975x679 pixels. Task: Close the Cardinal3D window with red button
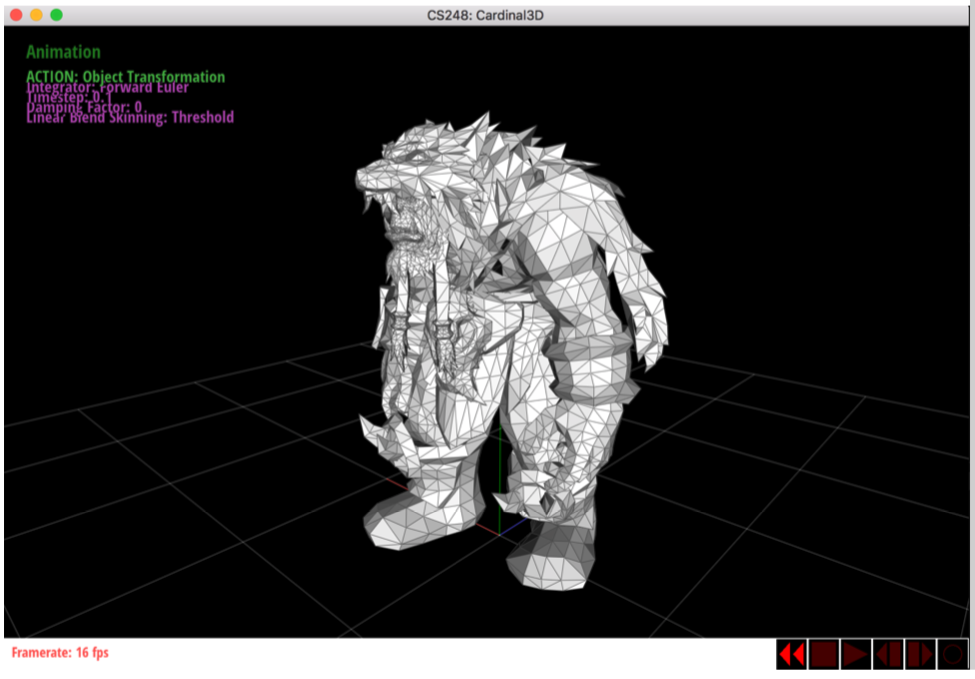point(16,15)
